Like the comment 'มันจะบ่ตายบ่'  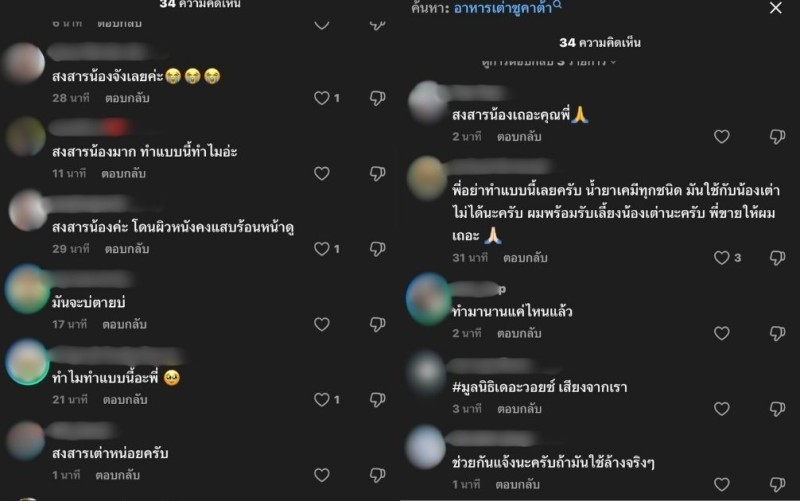click(x=321, y=324)
